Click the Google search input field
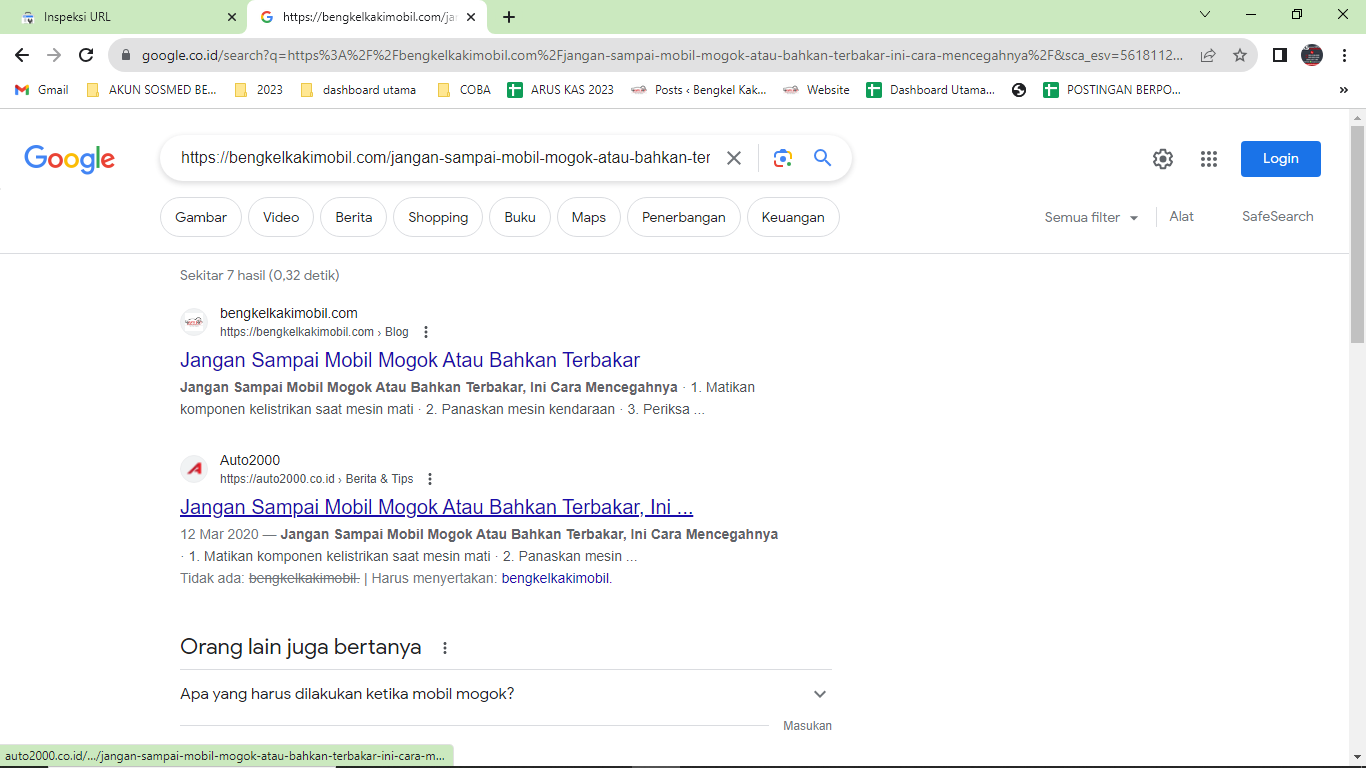The height and width of the screenshot is (768, 1366). pyautogui.click(x=445, y=158)
